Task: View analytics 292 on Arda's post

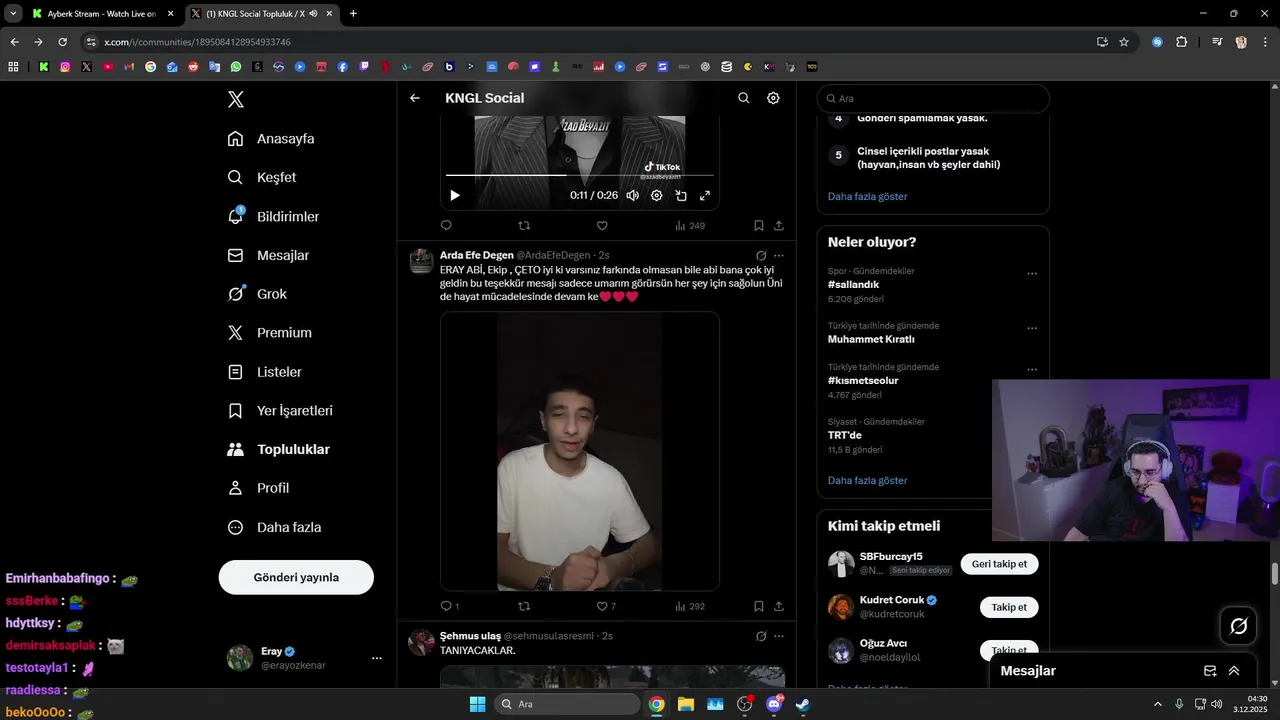Action: point(690,606)
